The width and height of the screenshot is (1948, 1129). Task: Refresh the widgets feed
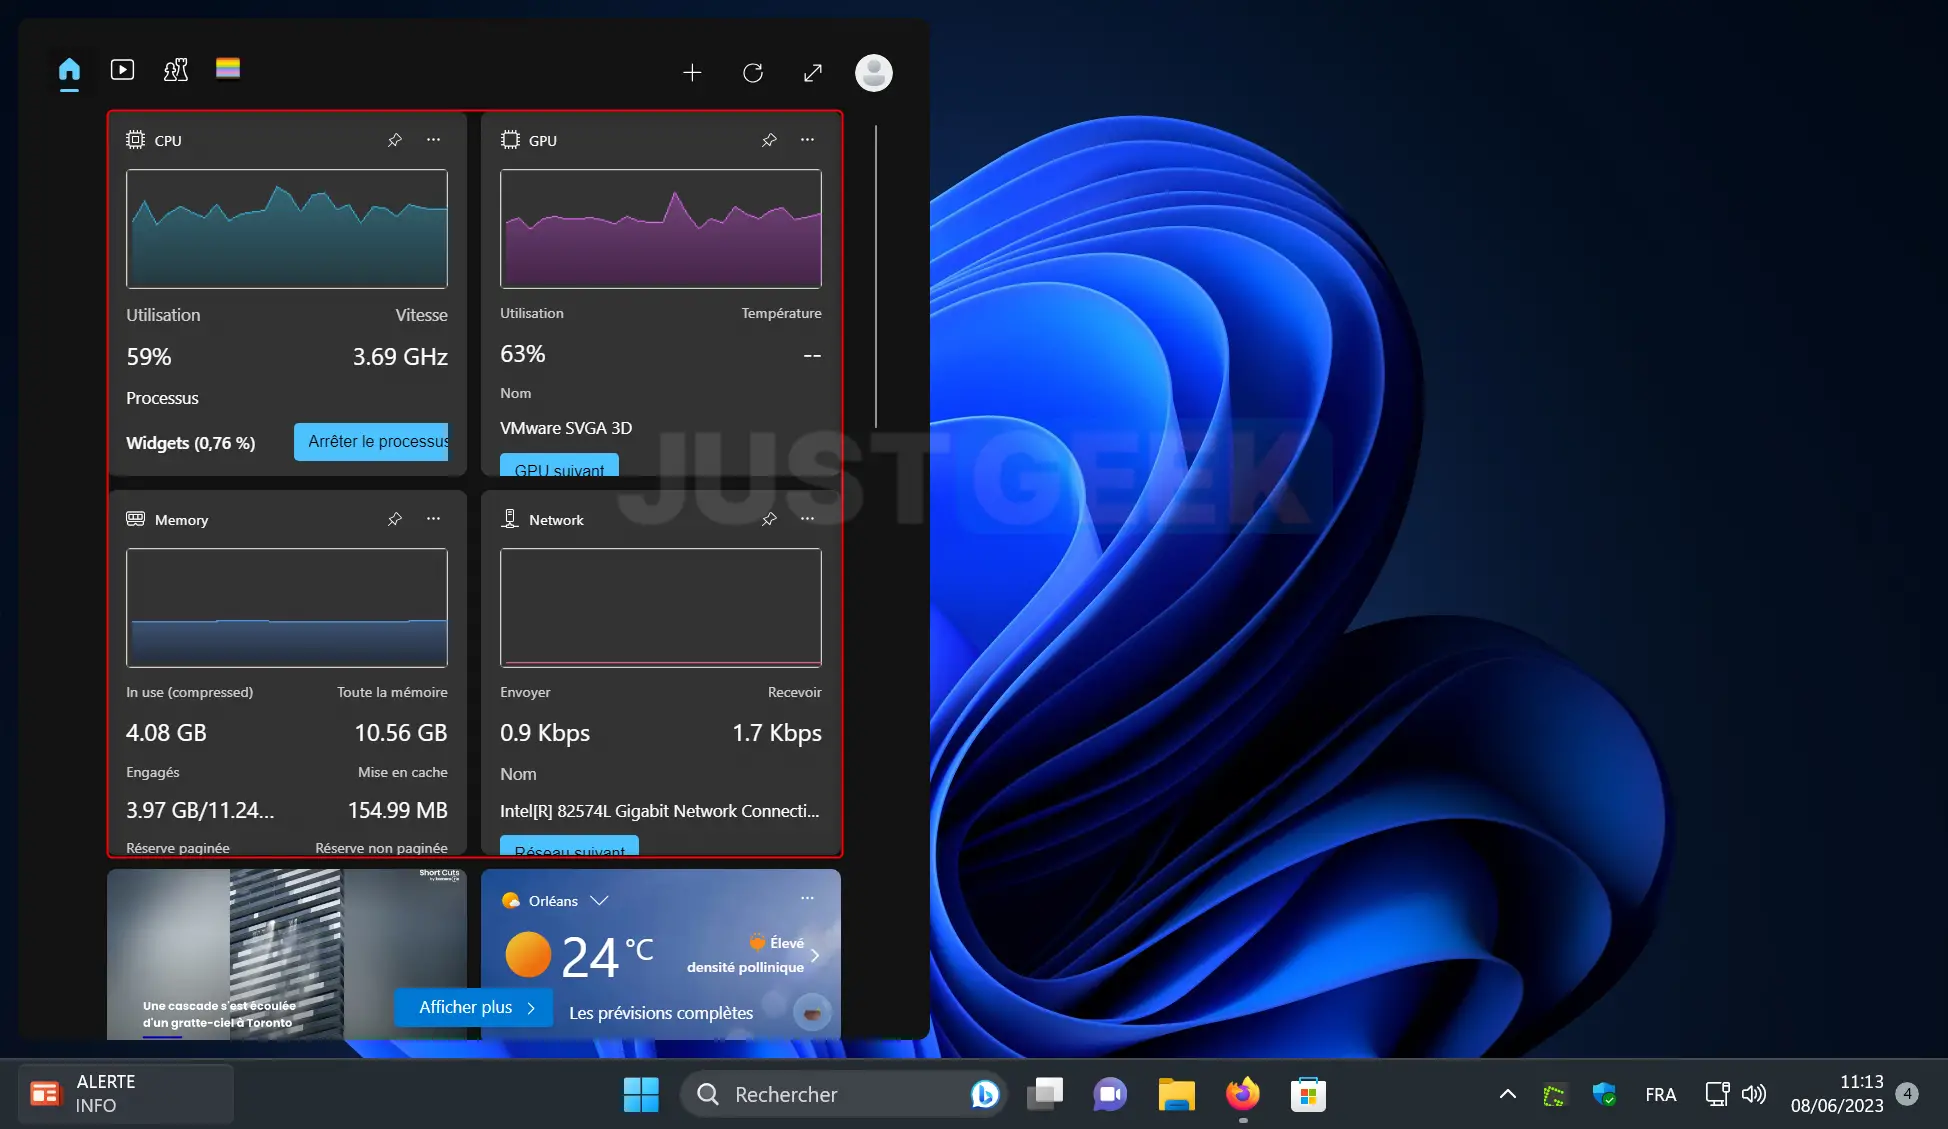point(753,73)
